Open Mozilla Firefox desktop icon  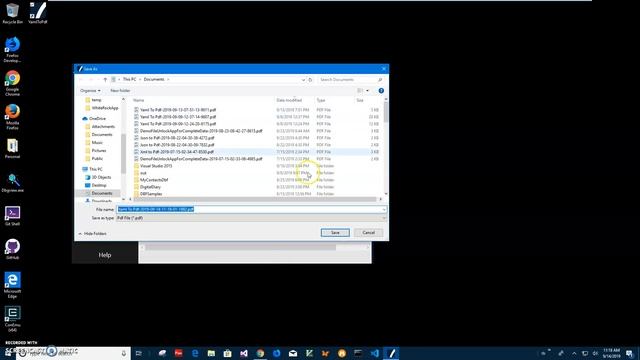point(12,117)
